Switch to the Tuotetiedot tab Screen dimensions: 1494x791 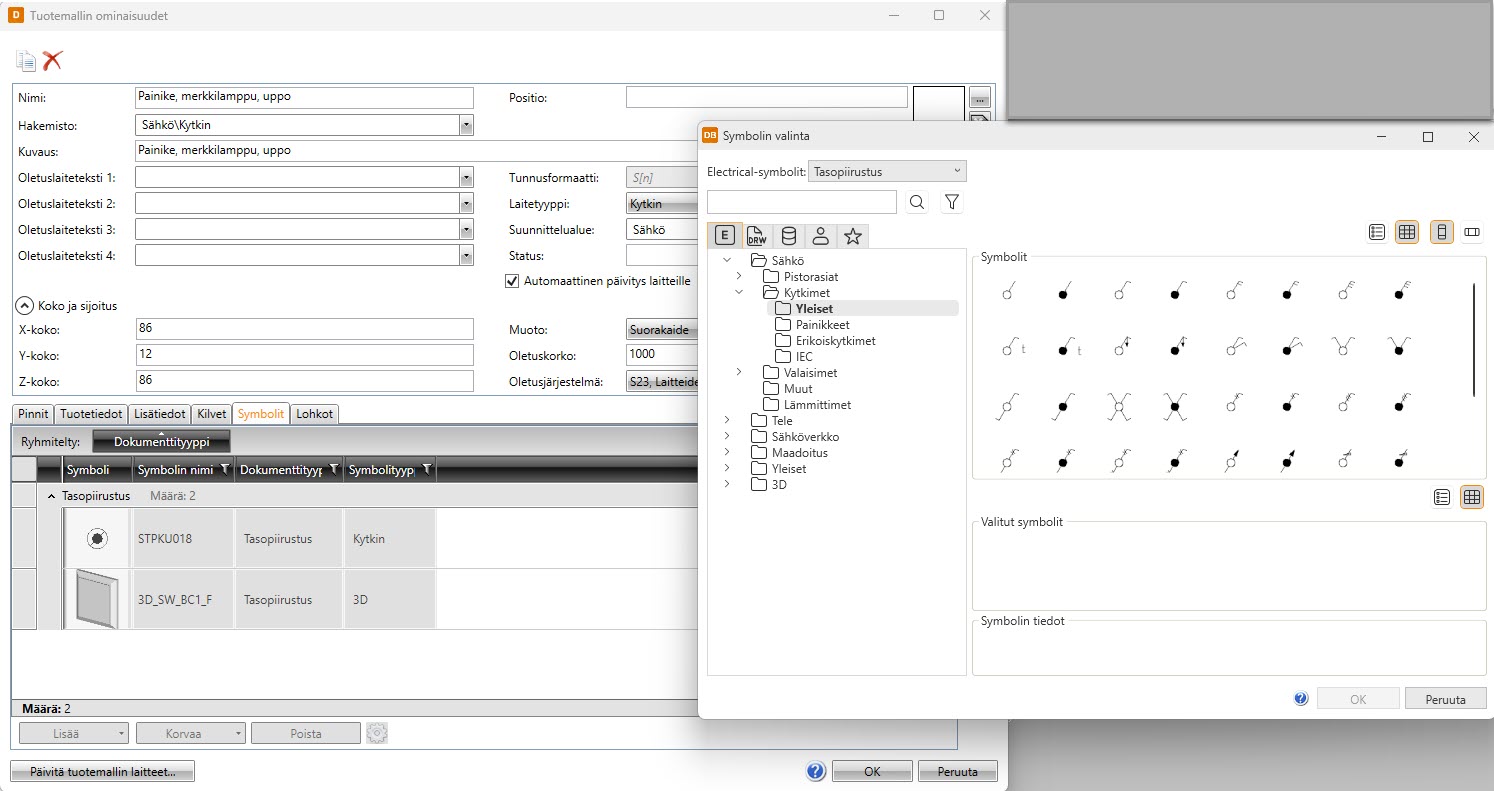pos(91,413)
